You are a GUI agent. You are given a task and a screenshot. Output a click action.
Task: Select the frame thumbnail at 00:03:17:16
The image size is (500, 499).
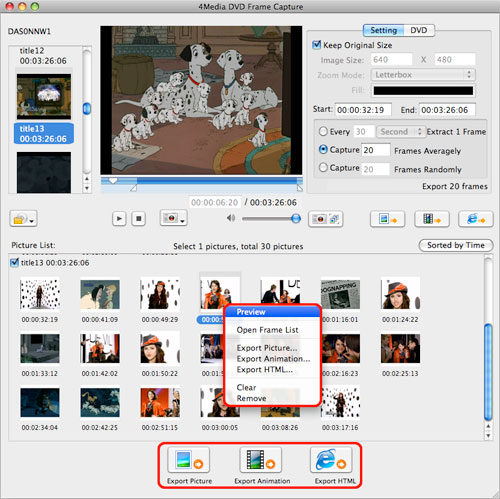point(340,402)
